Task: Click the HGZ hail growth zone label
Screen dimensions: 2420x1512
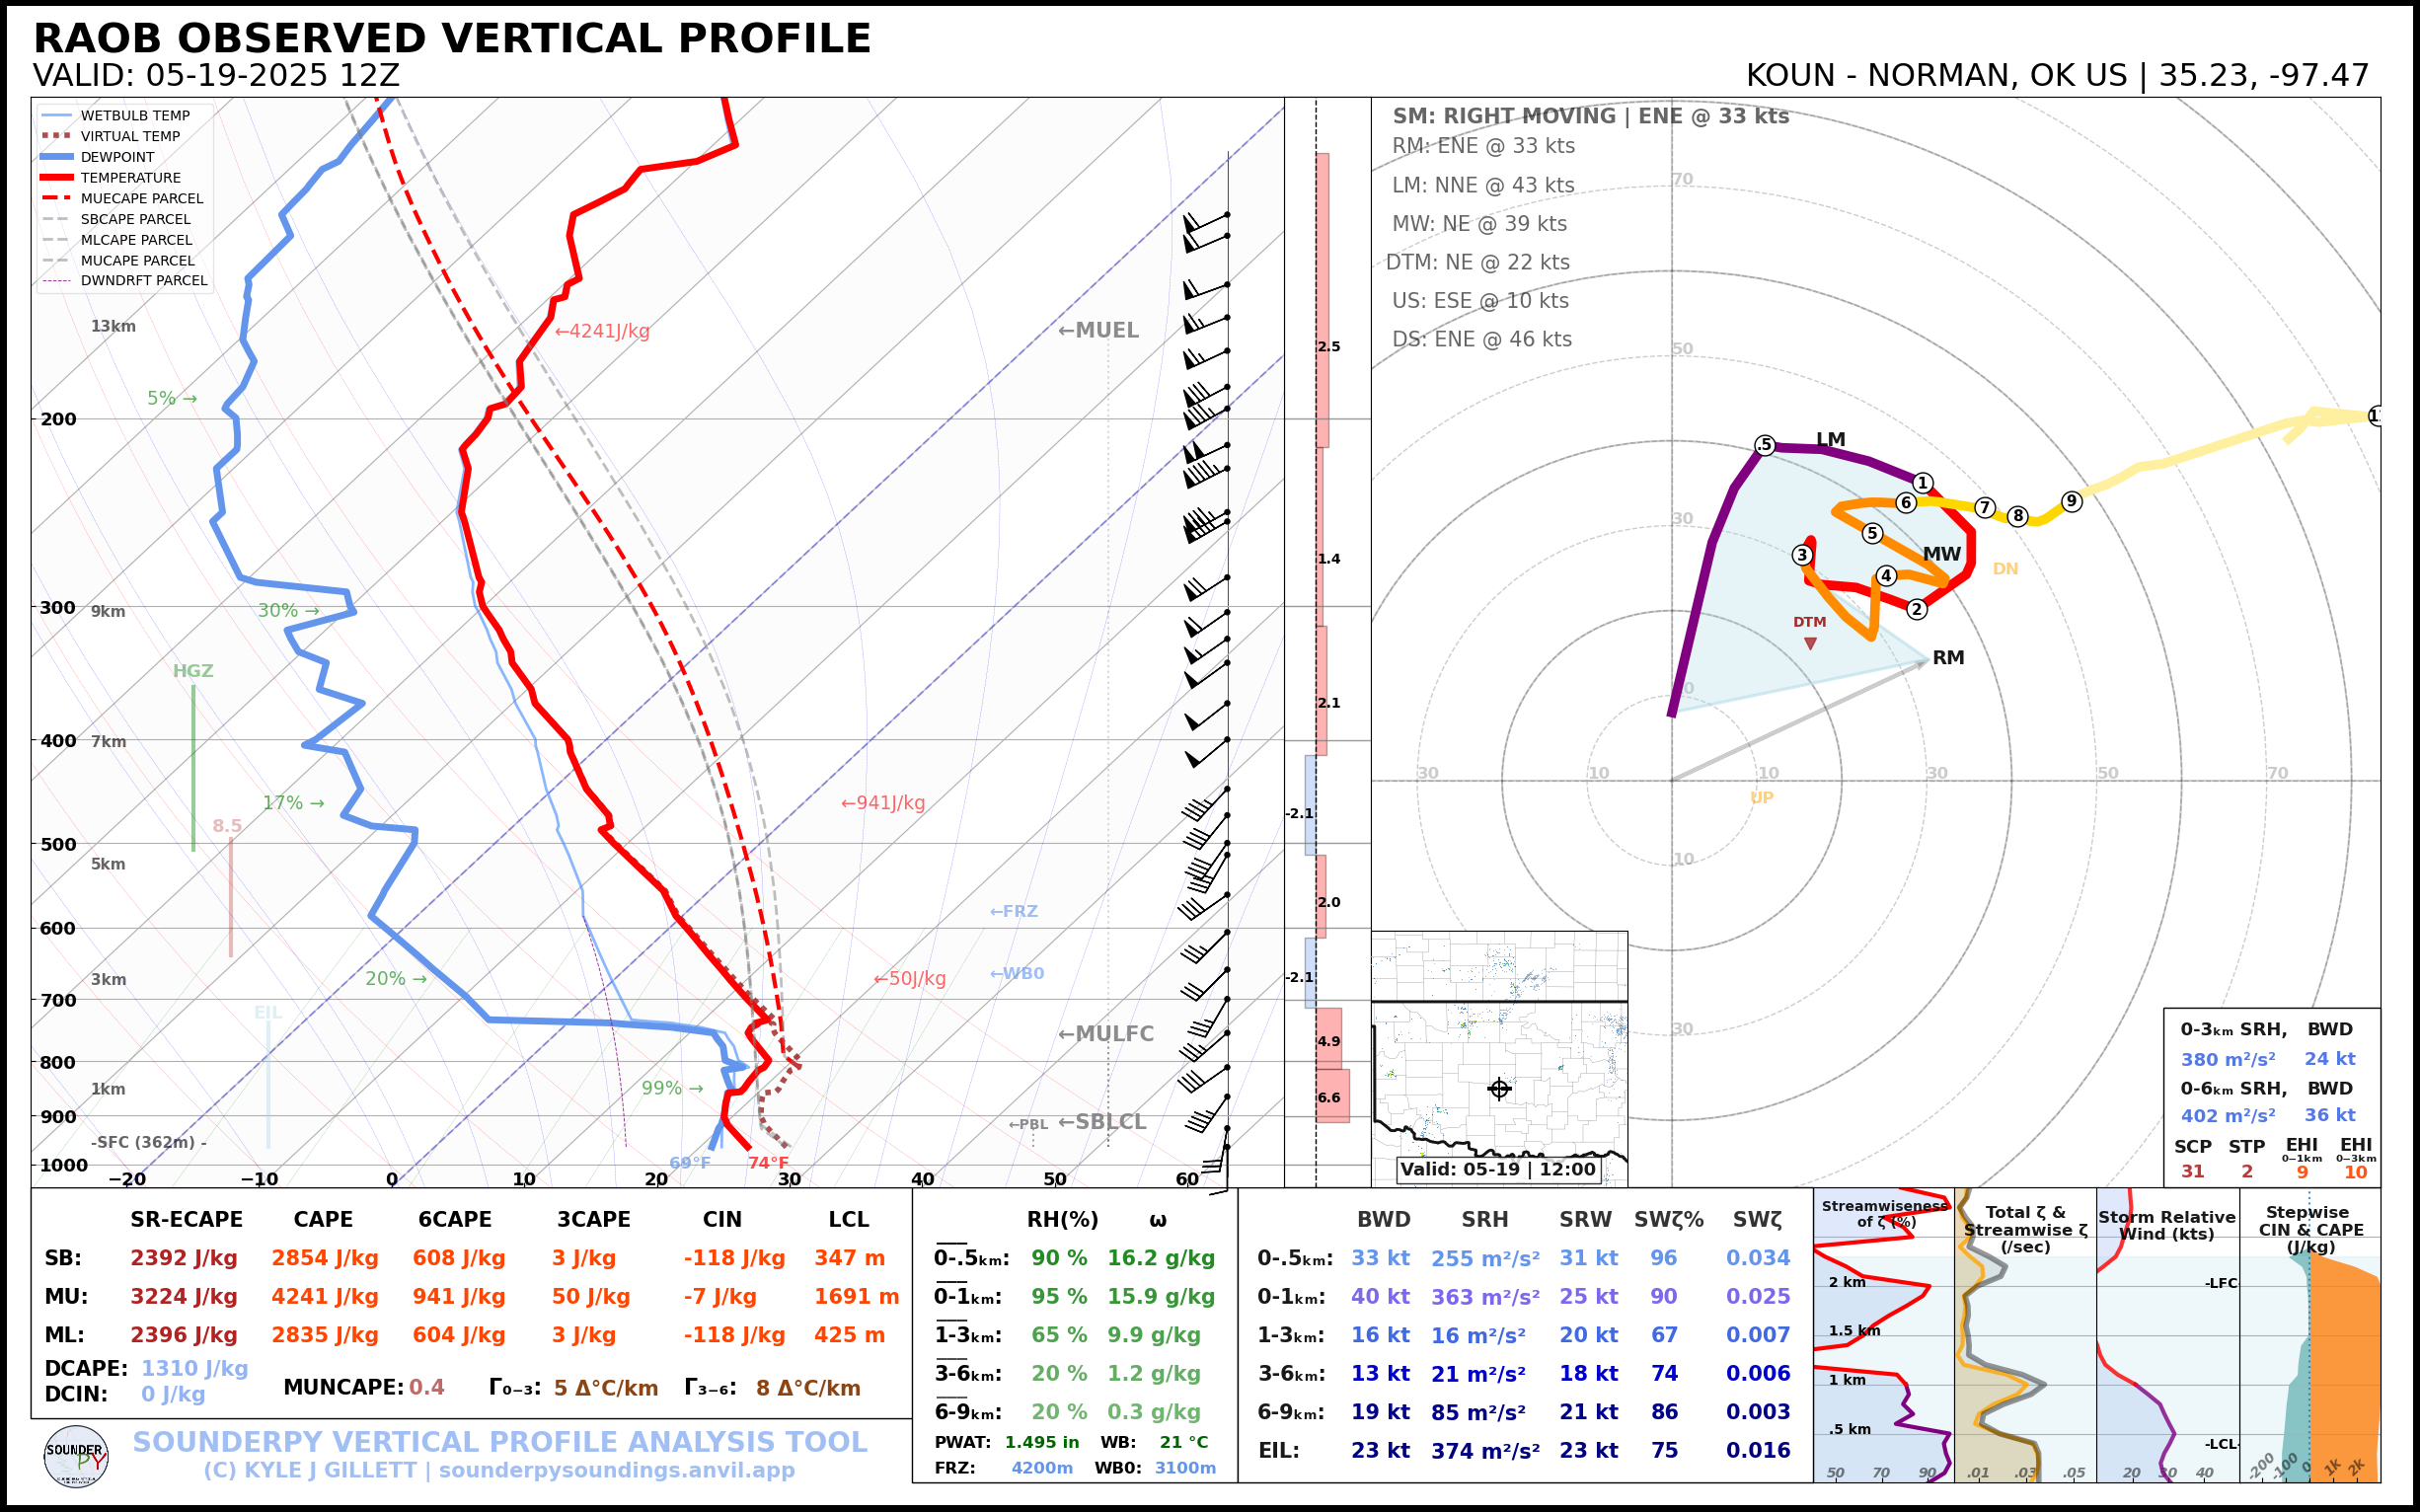Action: click(x=193, y=671)
